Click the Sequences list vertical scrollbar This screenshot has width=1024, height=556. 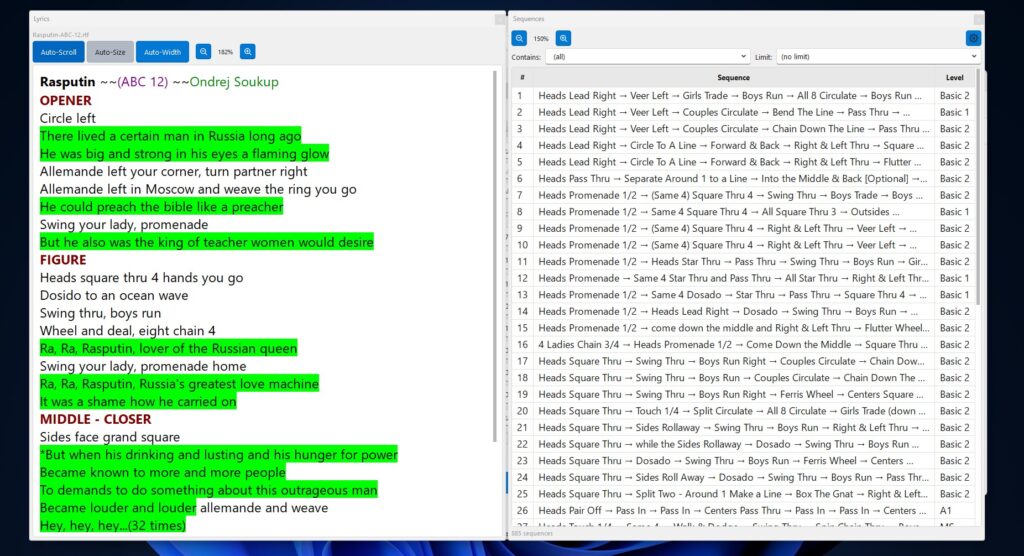click(x=978, y=200)
